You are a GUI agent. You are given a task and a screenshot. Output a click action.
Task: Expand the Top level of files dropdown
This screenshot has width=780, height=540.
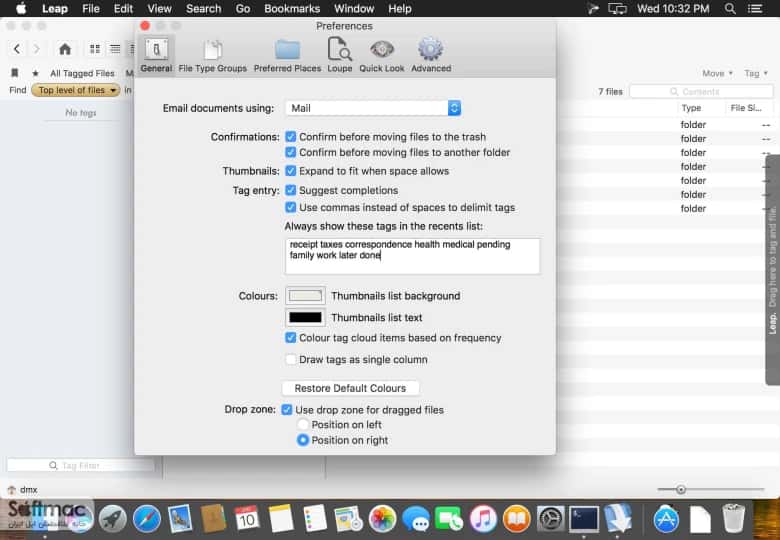tap(76, 90)
